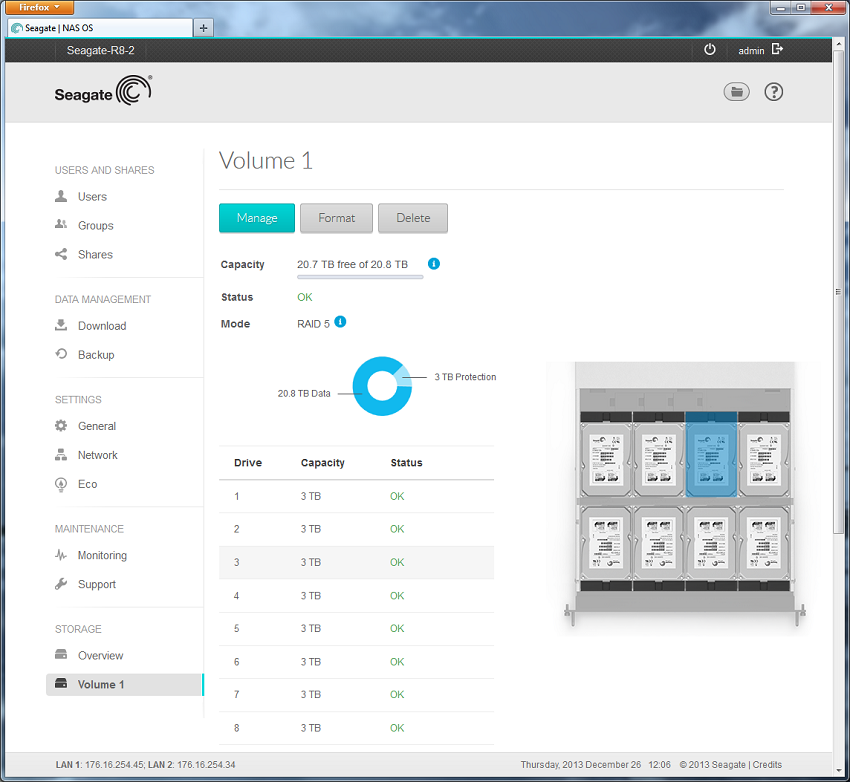Click the Users person icon in sidebar
Viewport: 850px width, 782px height.
(61, 196)
